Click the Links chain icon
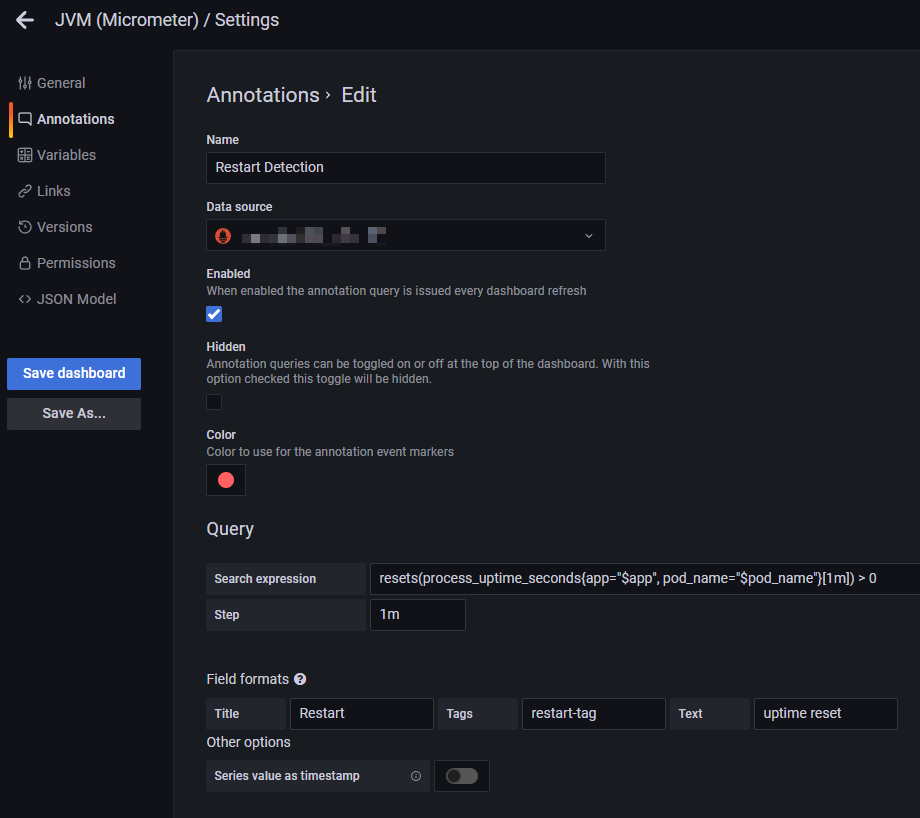Image resolution: width=920 pixels, height=818 pixels. [x=25, y=191]
